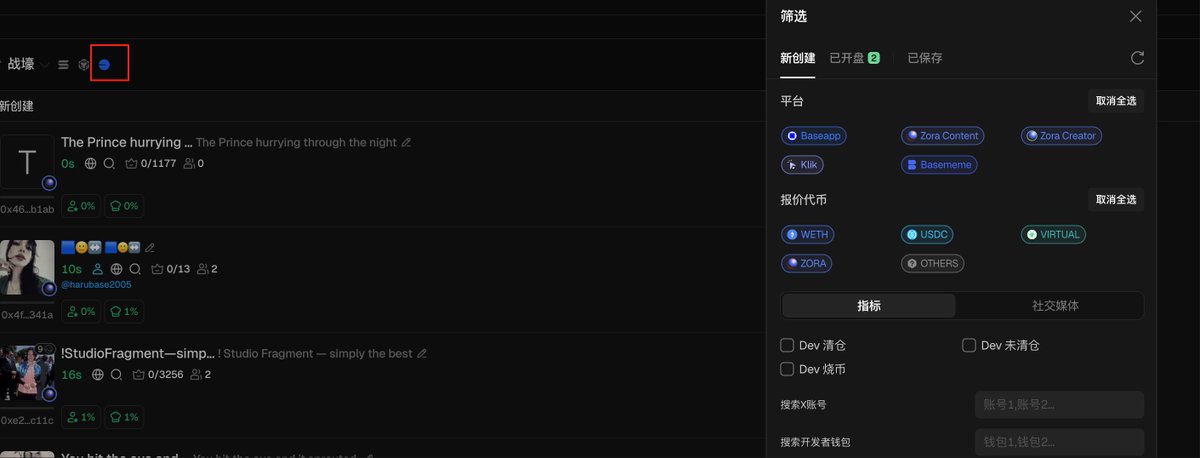Check the Dev 烧币 checkbox
1200x458 pixels.
(x=787, y=369)
